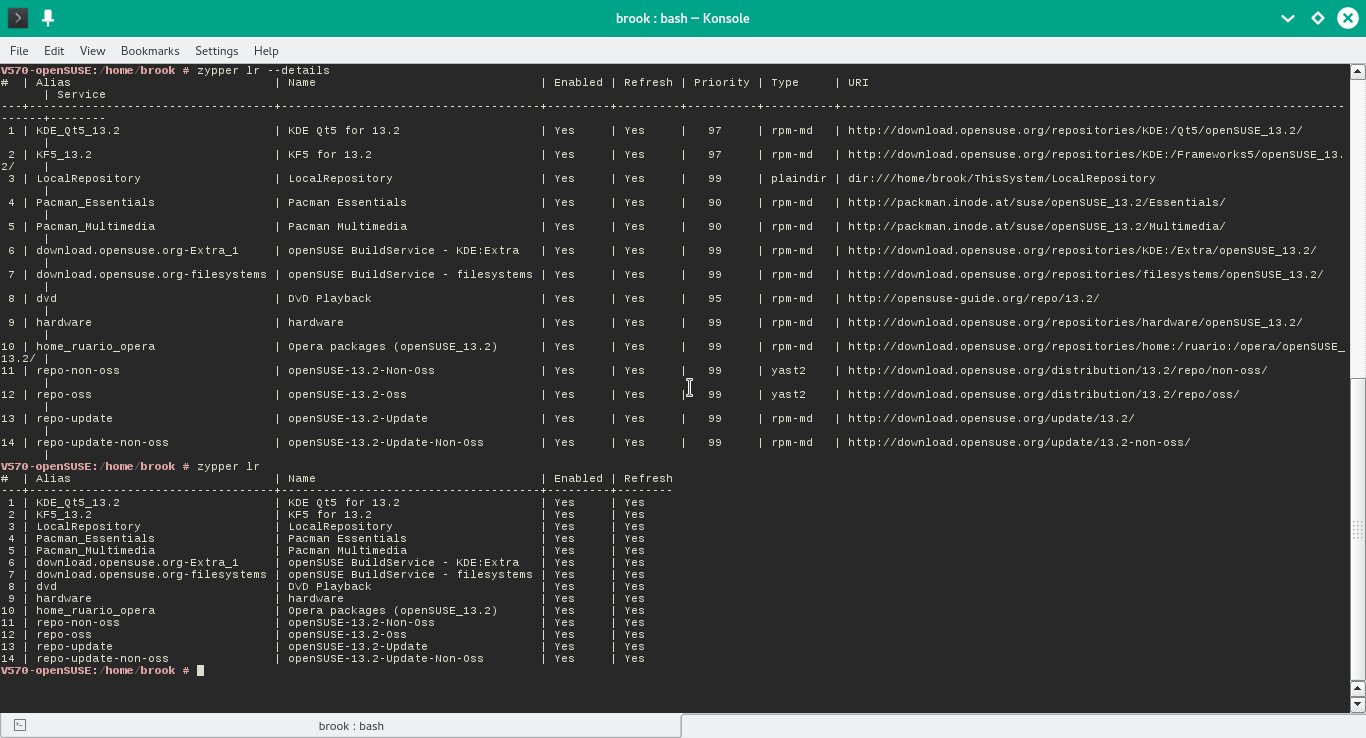Viewport: 1366px width, 738px height.
Task: Click 'DvD Playback' in the --details table
Action: (330, 299)
